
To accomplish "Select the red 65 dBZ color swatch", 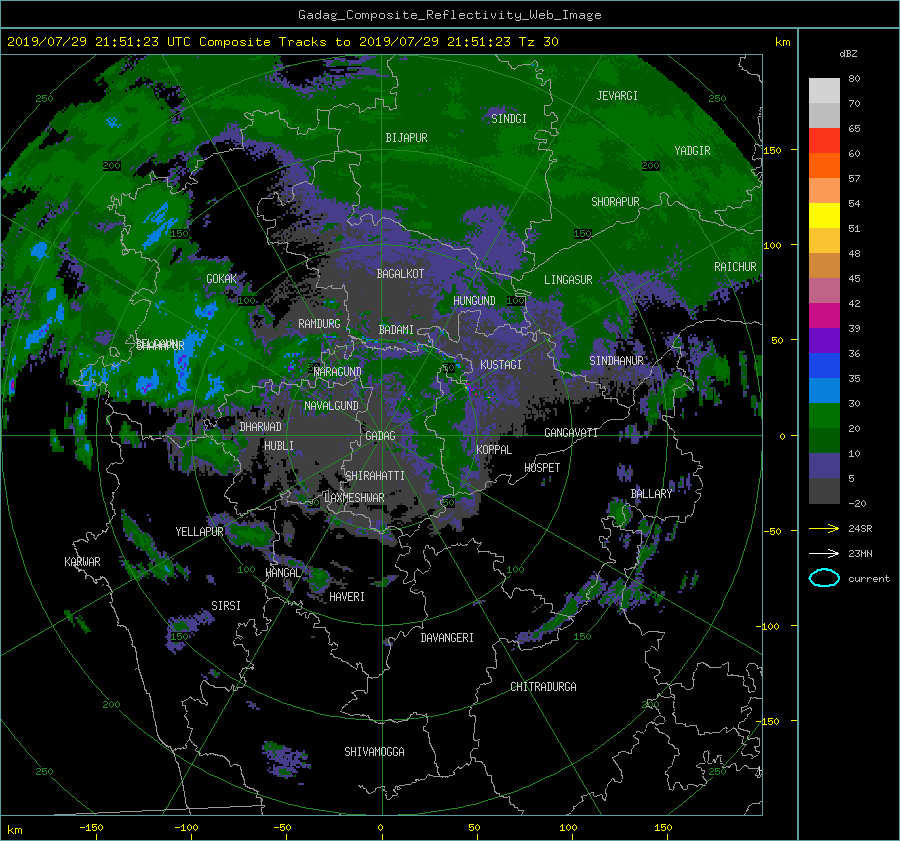I will [x=824, y=140].
